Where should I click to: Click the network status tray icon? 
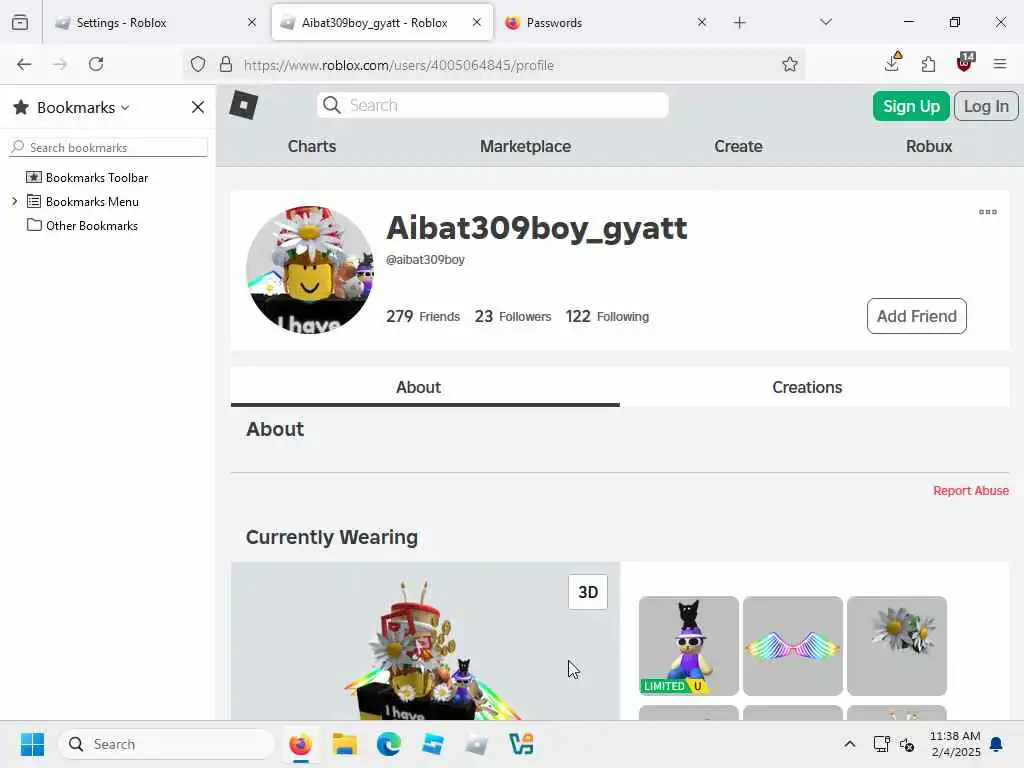[x=882, y=744]
